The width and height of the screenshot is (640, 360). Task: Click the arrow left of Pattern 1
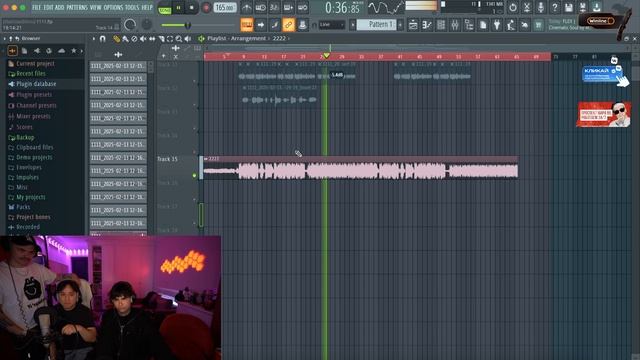pos(353,25)
